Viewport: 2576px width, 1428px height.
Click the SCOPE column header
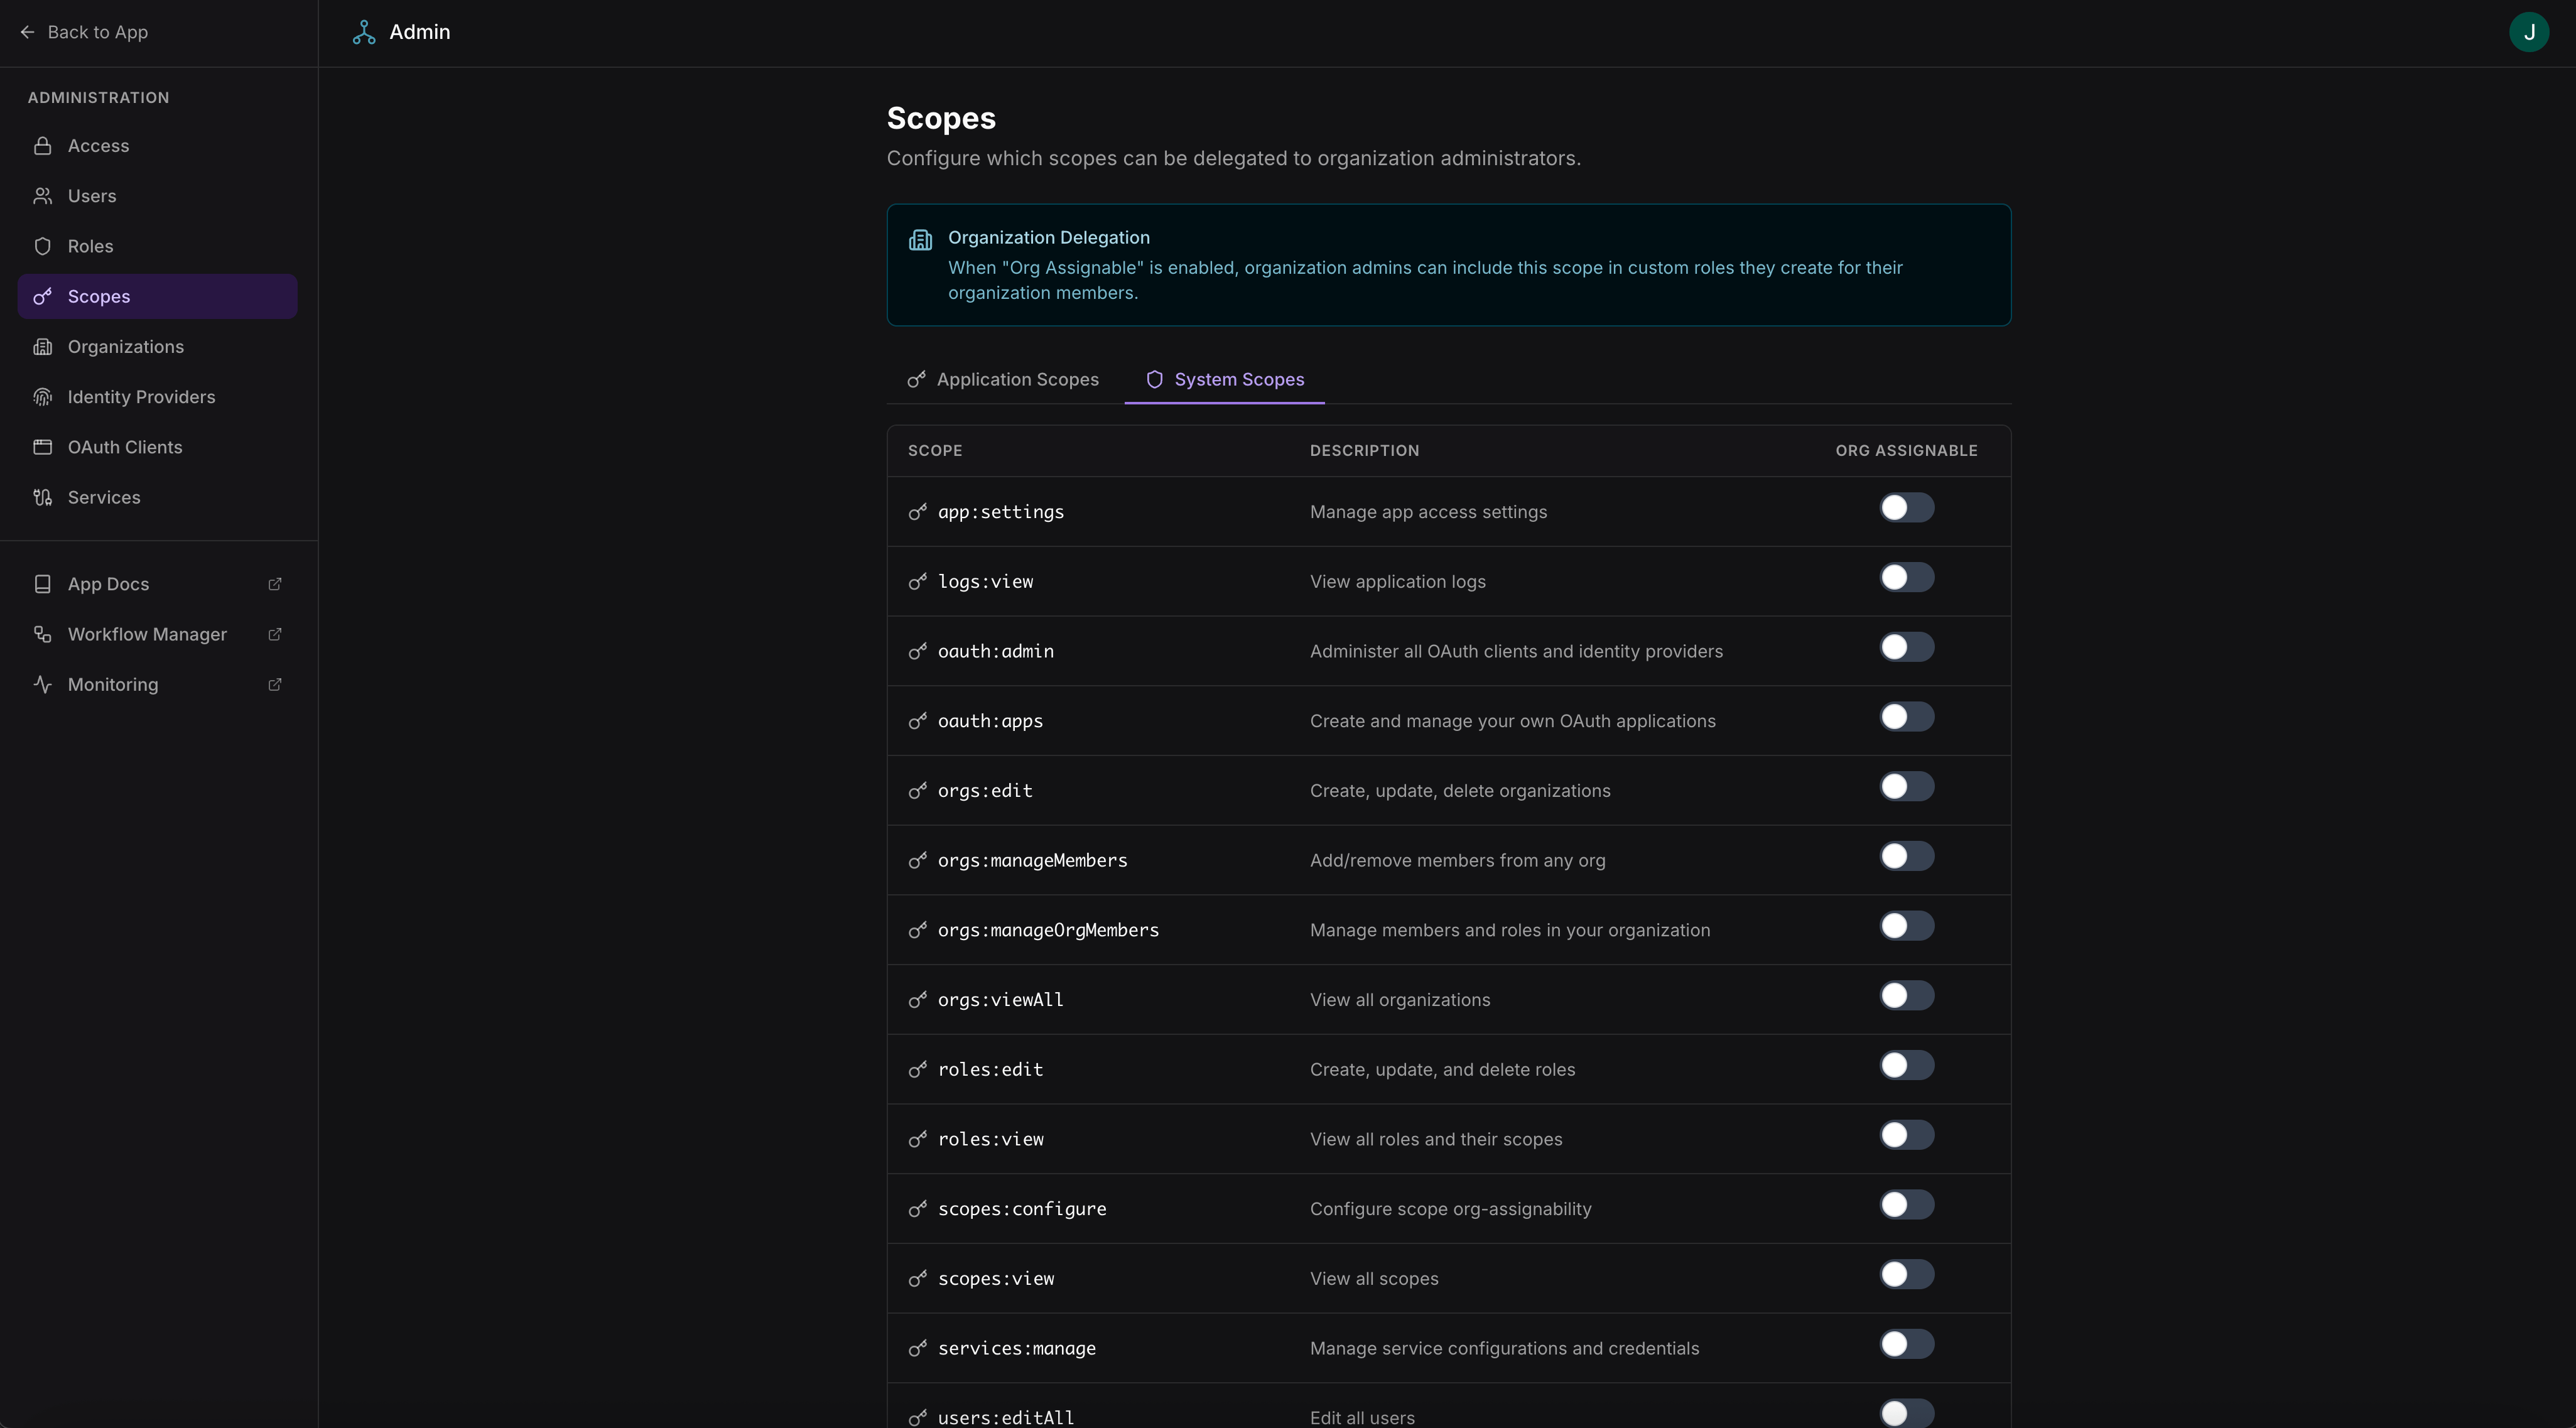pos(935,451)
